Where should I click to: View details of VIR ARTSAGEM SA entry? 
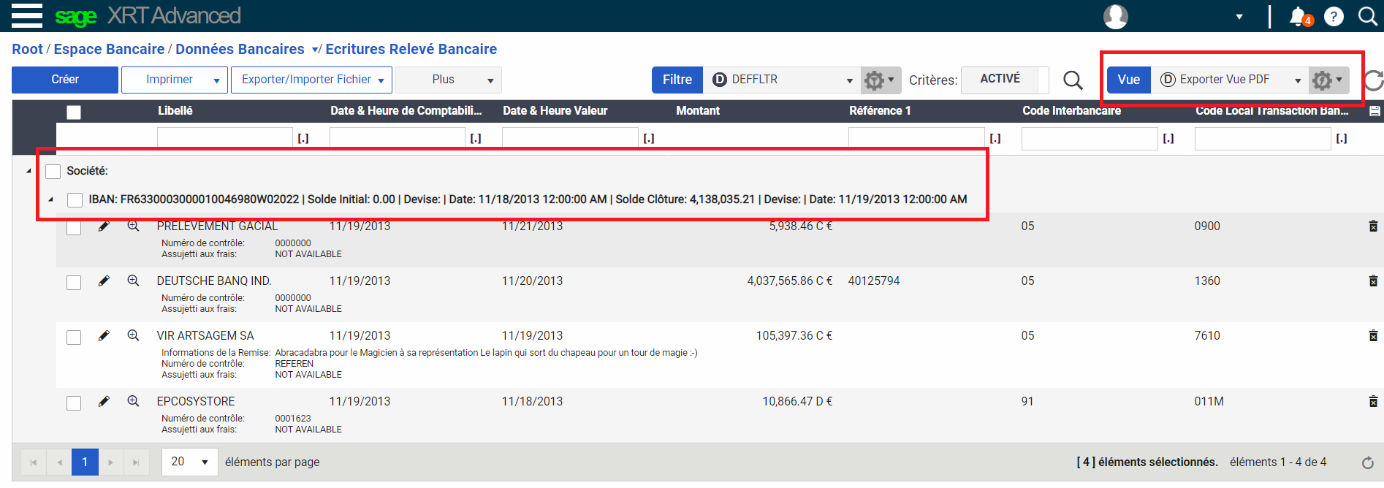point(133,336)
